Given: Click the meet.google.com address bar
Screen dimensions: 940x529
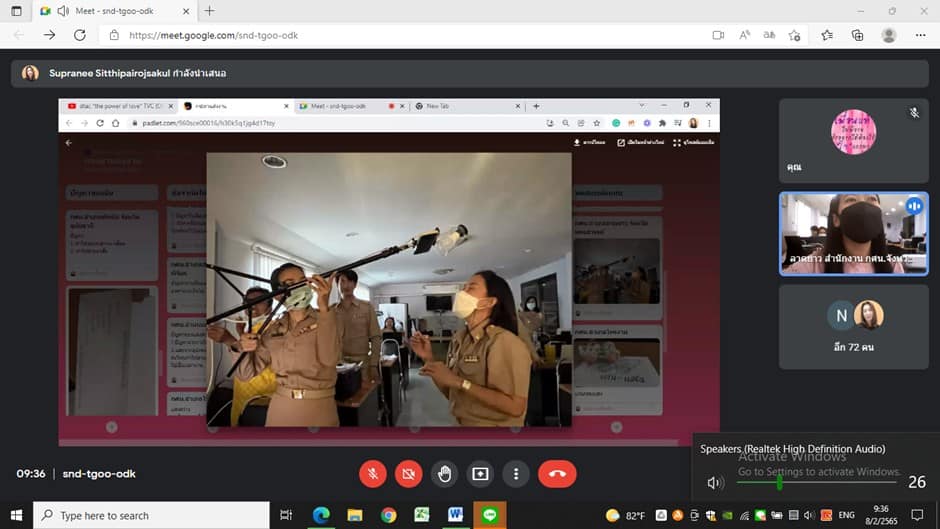Looking at the screenshot, I should (408, 35).
